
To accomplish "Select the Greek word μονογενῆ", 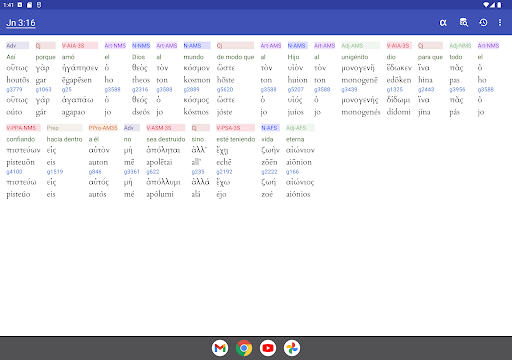I will [x=358, y=68].
